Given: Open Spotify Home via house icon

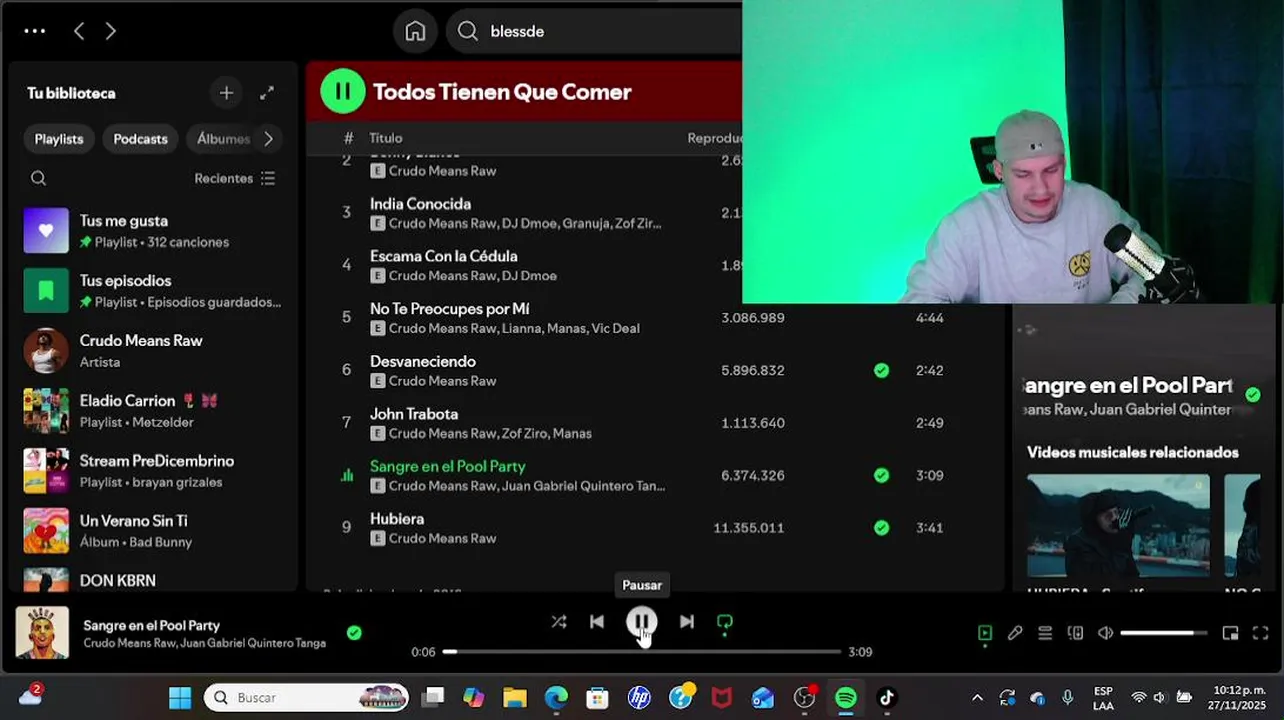Looking at the screenshot, I should [415, 31].
